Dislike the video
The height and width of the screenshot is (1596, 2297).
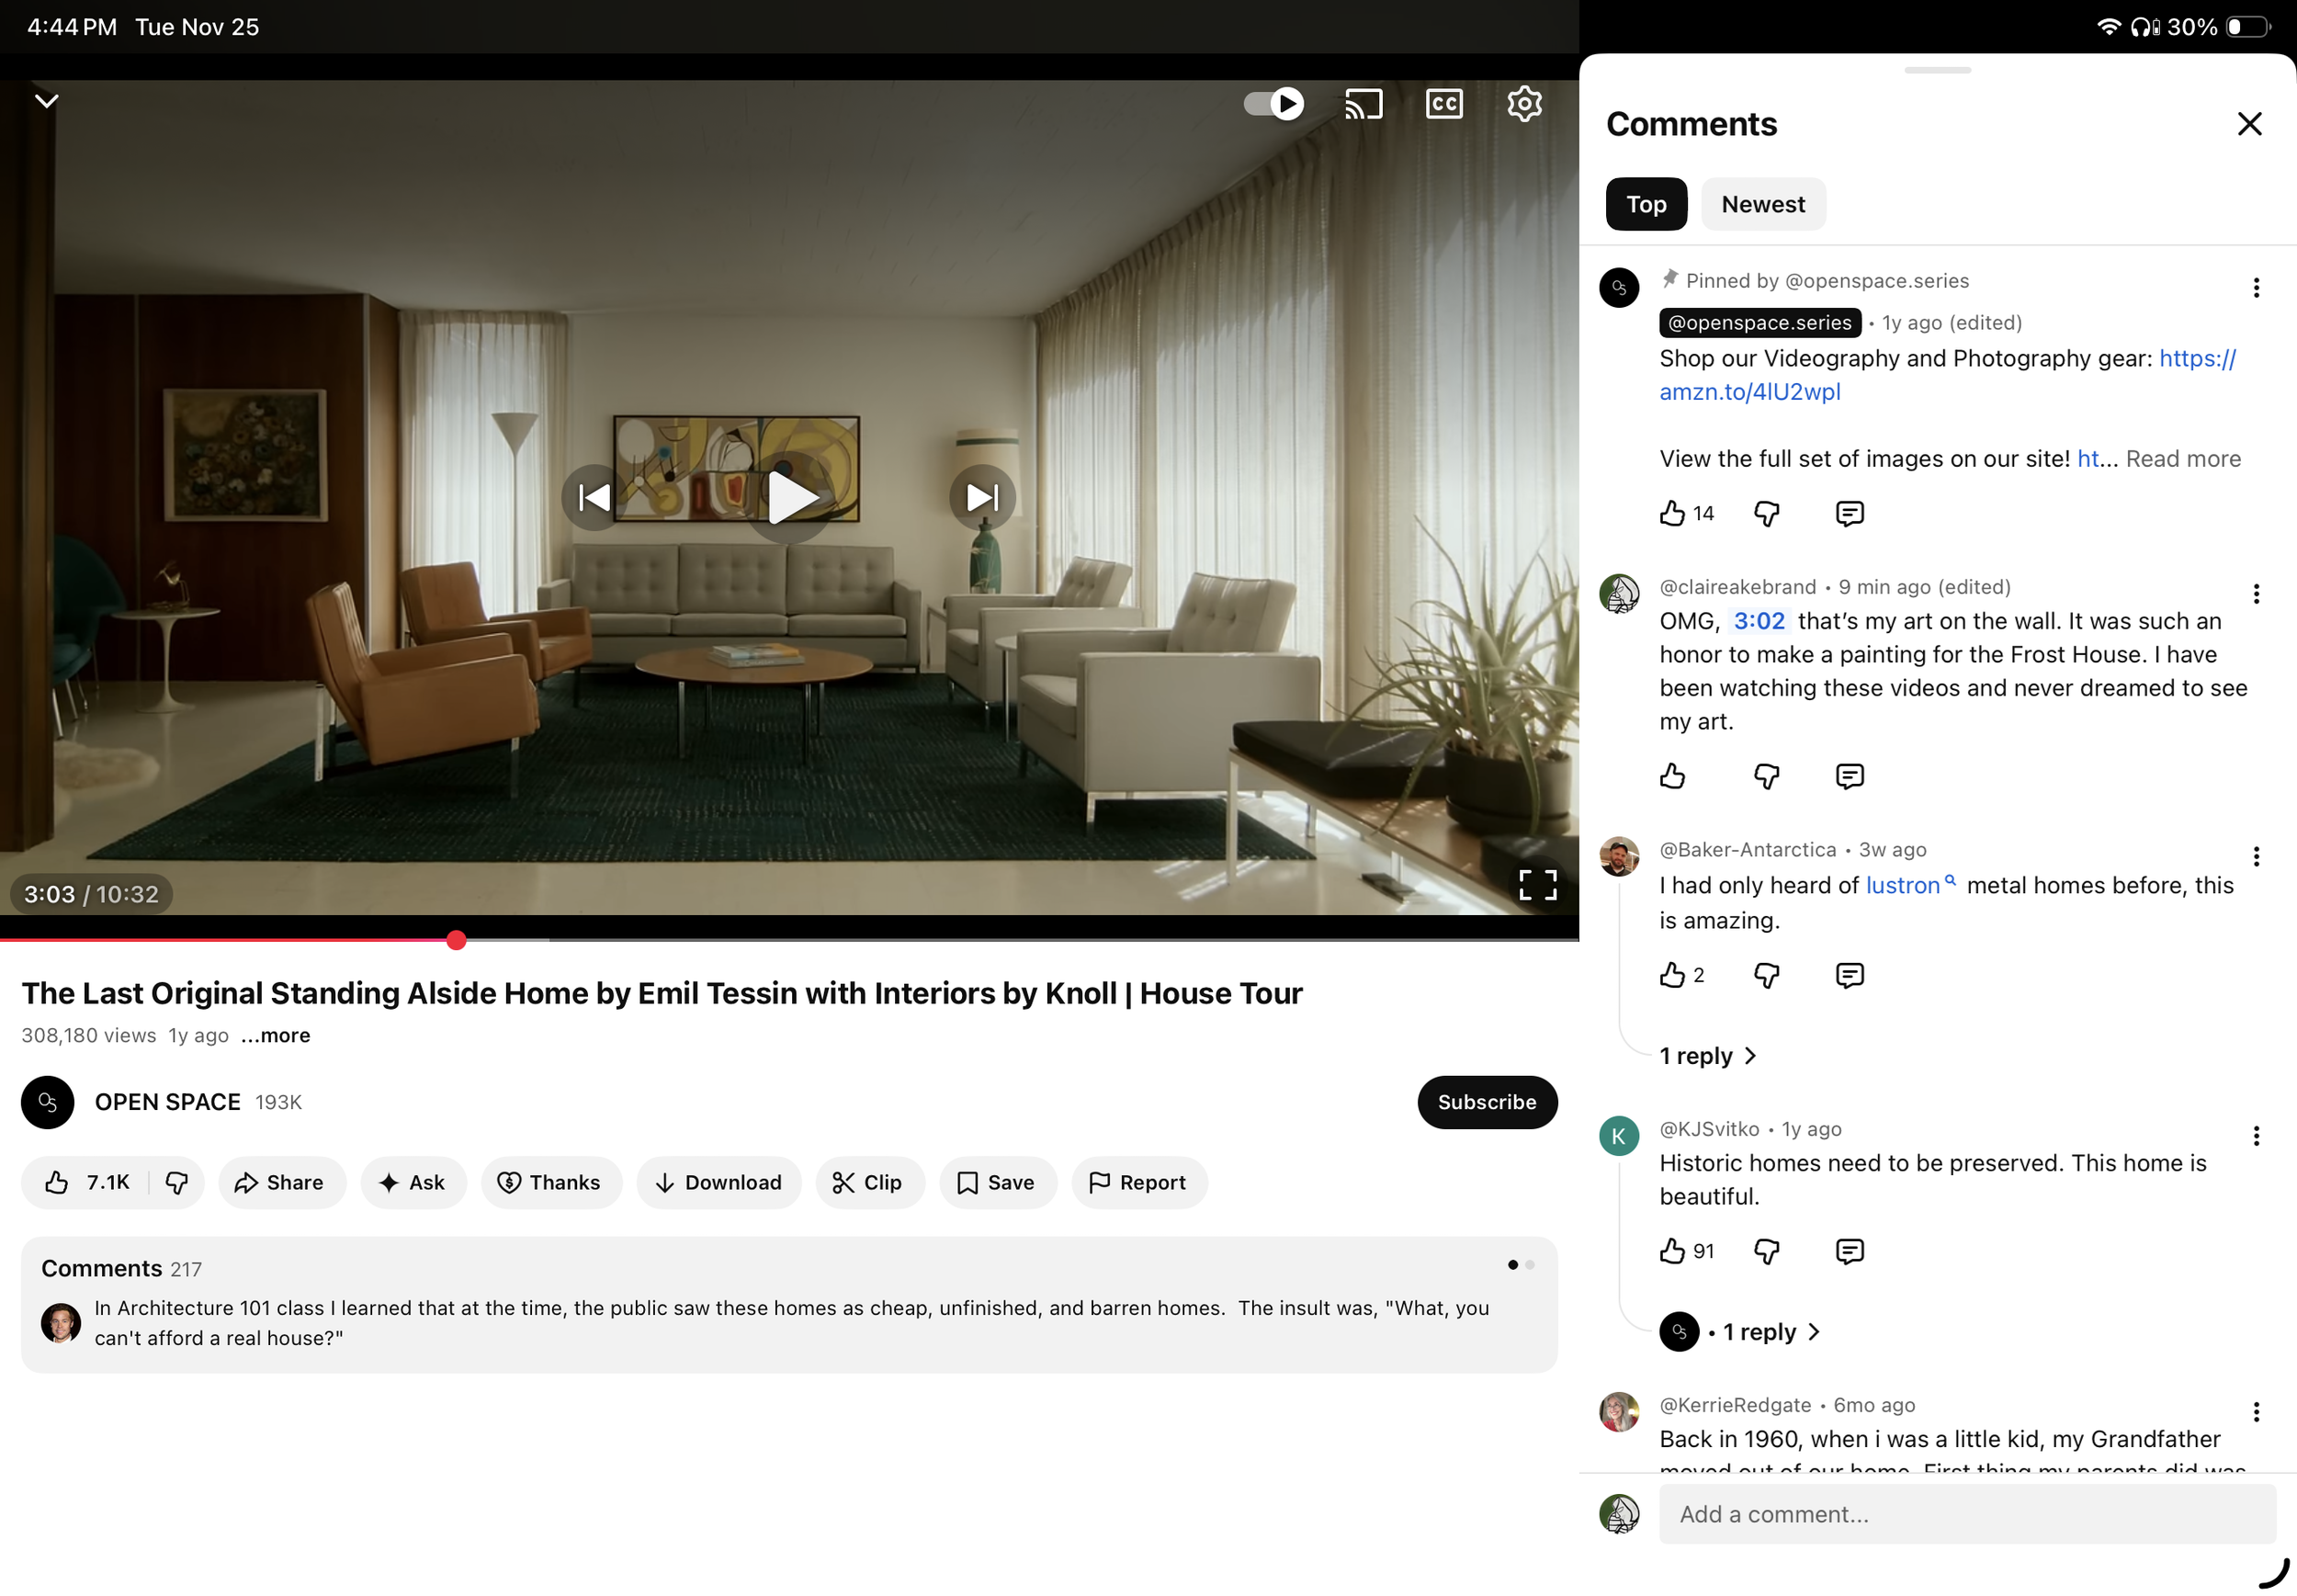tap(177, 1183)
